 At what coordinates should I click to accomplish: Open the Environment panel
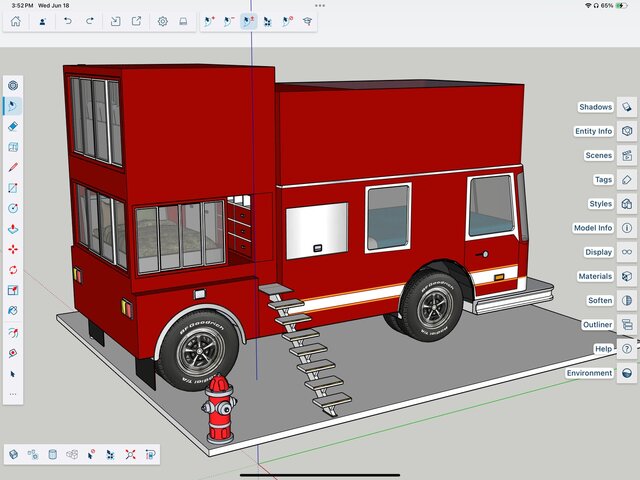[x=589, y=373]
